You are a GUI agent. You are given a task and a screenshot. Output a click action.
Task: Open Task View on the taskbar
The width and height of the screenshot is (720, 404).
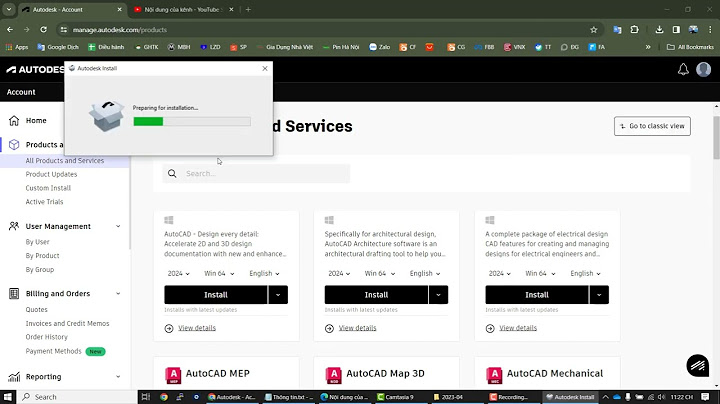click(x=146, y=397)
